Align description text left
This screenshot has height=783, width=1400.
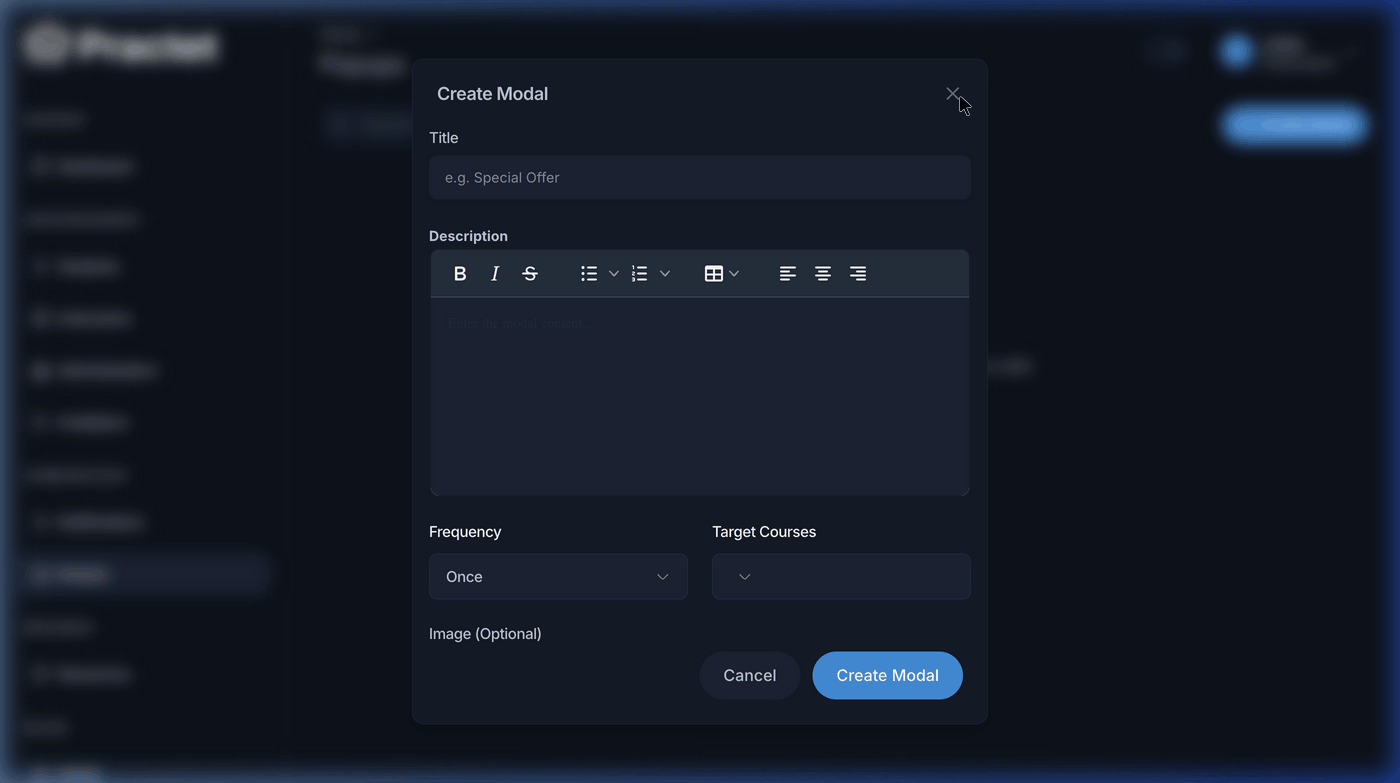coord(788,273)
